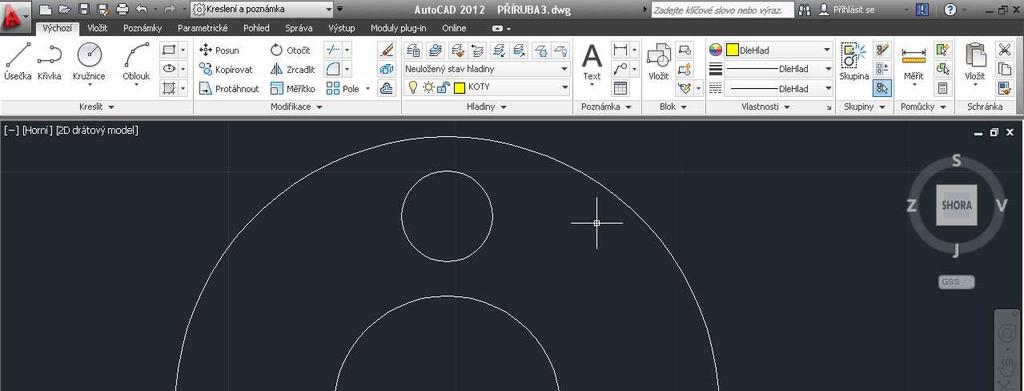Toggle the KOTY layer freeze sun icon
Screen dimensions: 1024x391
click(x=428, y=87)
